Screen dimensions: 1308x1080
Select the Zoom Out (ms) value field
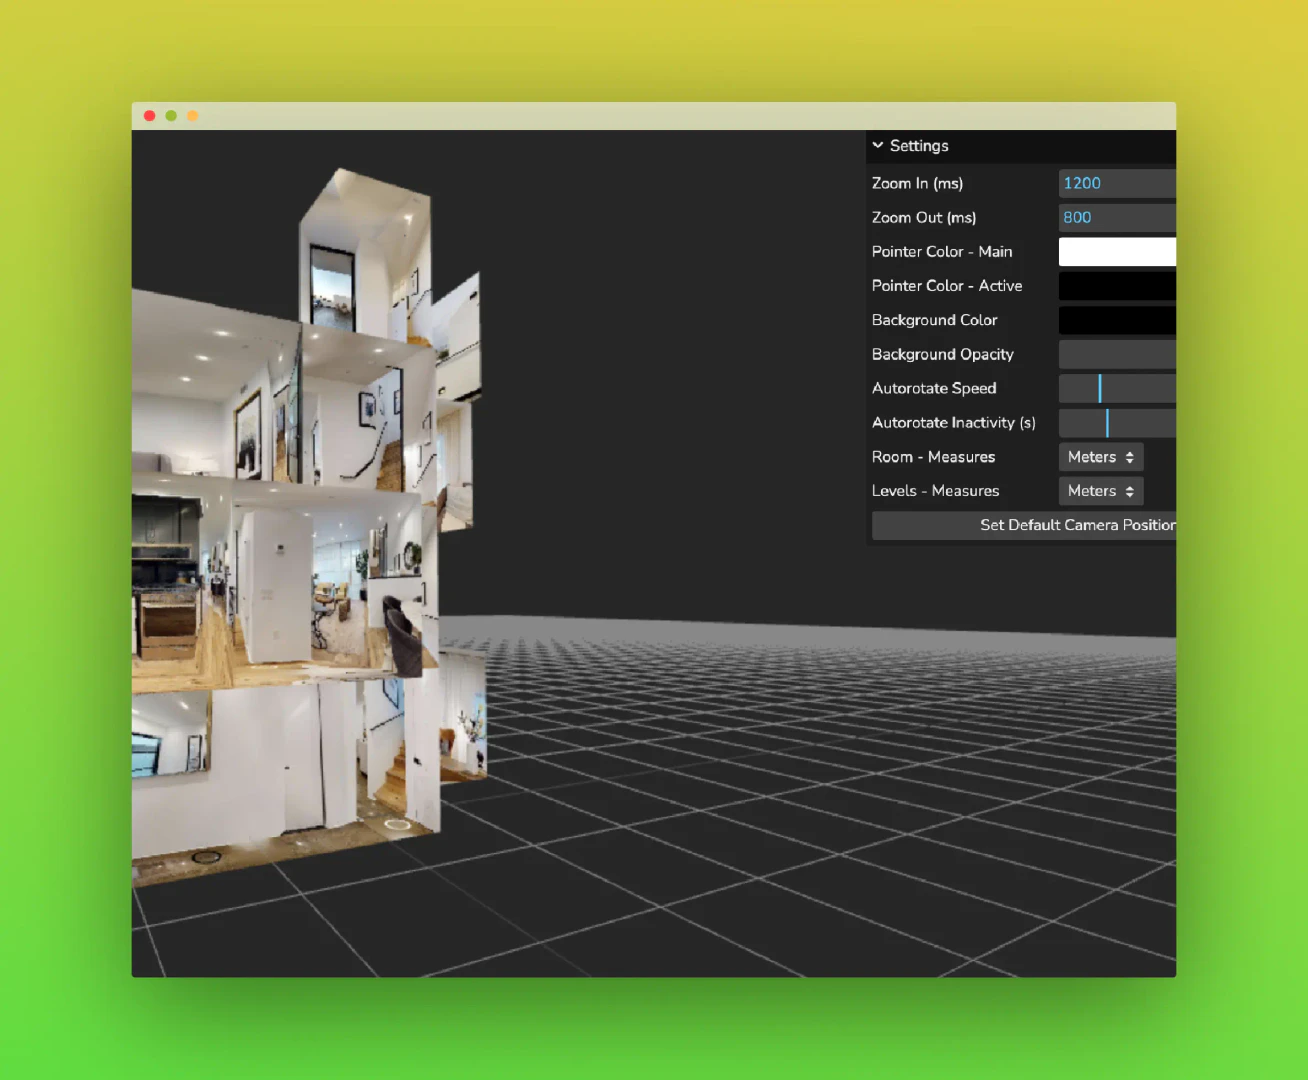click(1117, 217)
